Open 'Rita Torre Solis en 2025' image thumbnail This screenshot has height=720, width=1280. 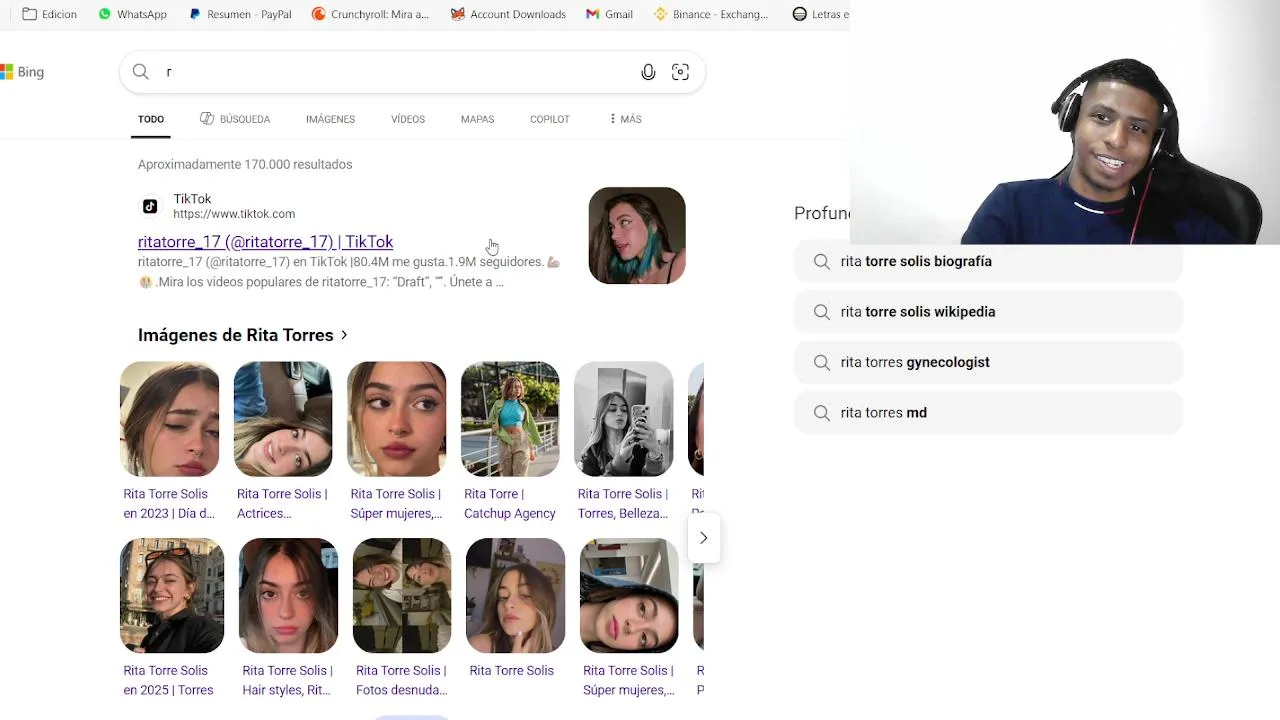click(172, 596)
